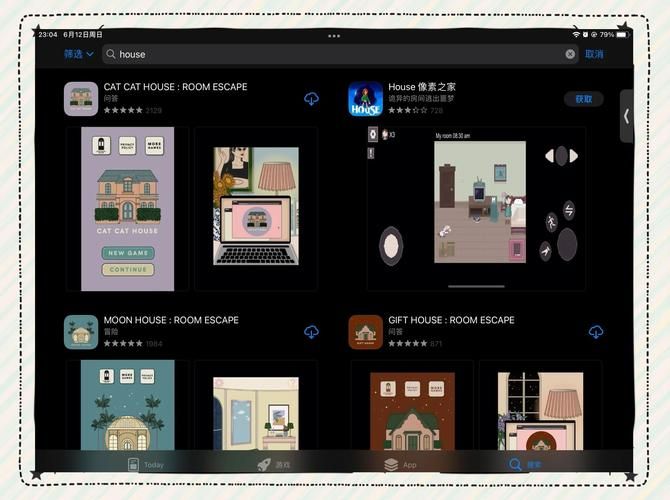Open the GIFT HOUSE app icon

click(x=365, y=332)
